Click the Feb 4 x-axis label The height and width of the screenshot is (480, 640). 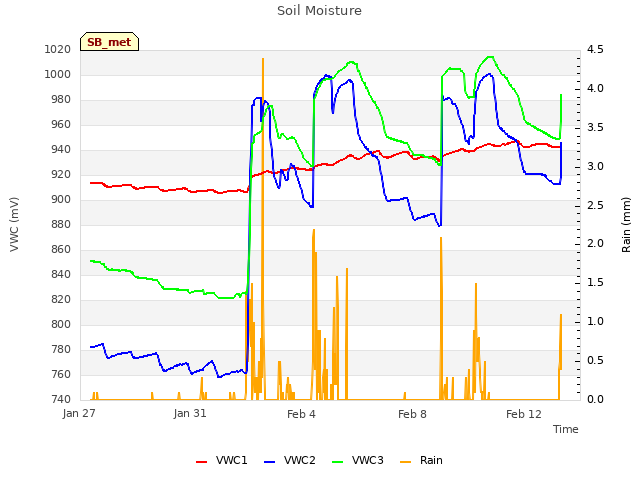pos(301,414)
